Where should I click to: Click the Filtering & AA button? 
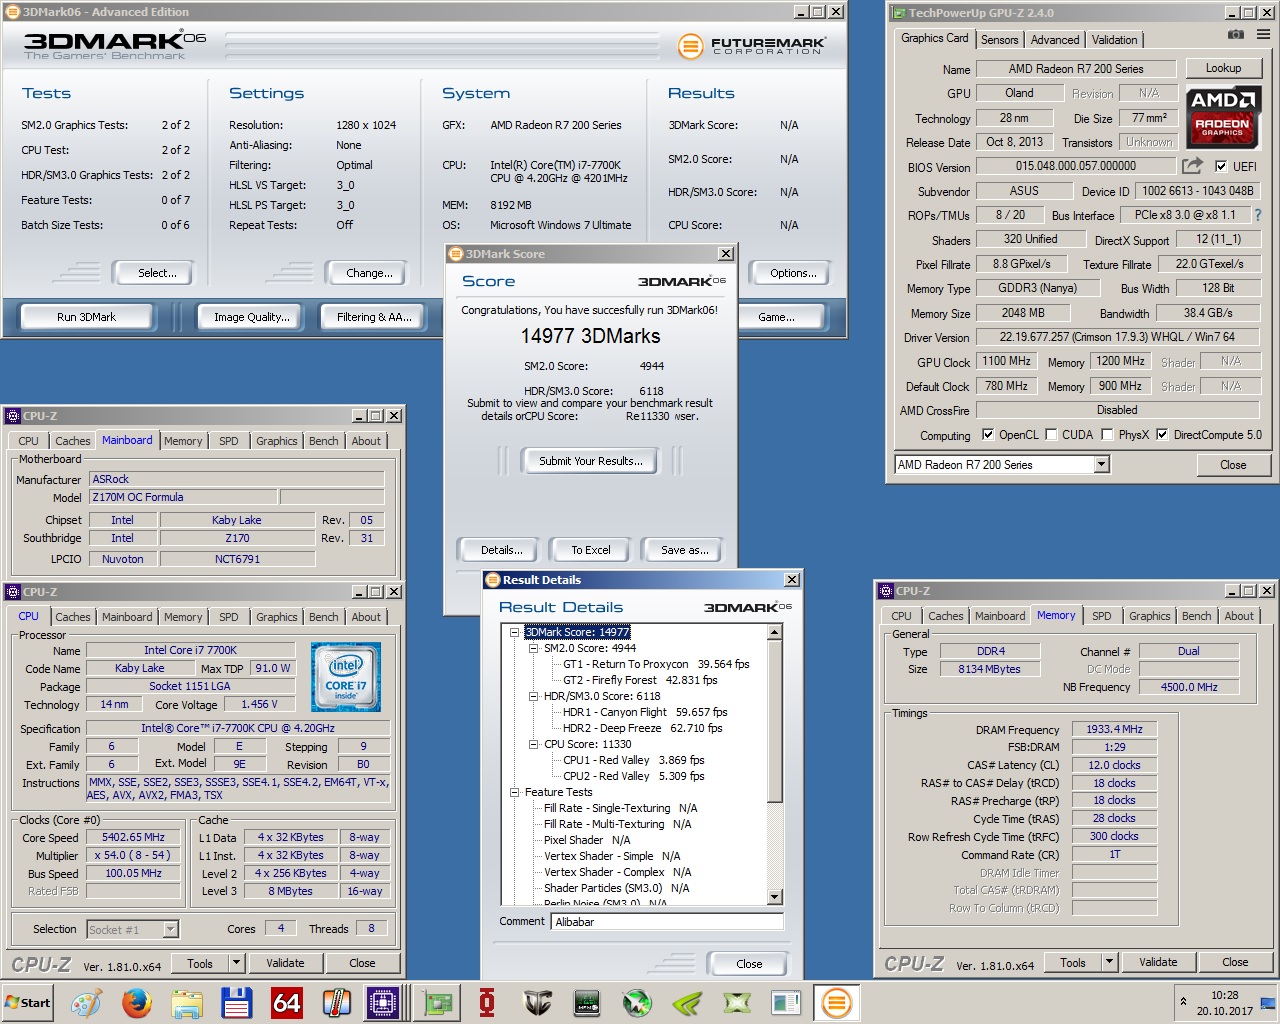pyautogui.click(x=374, y=317)
